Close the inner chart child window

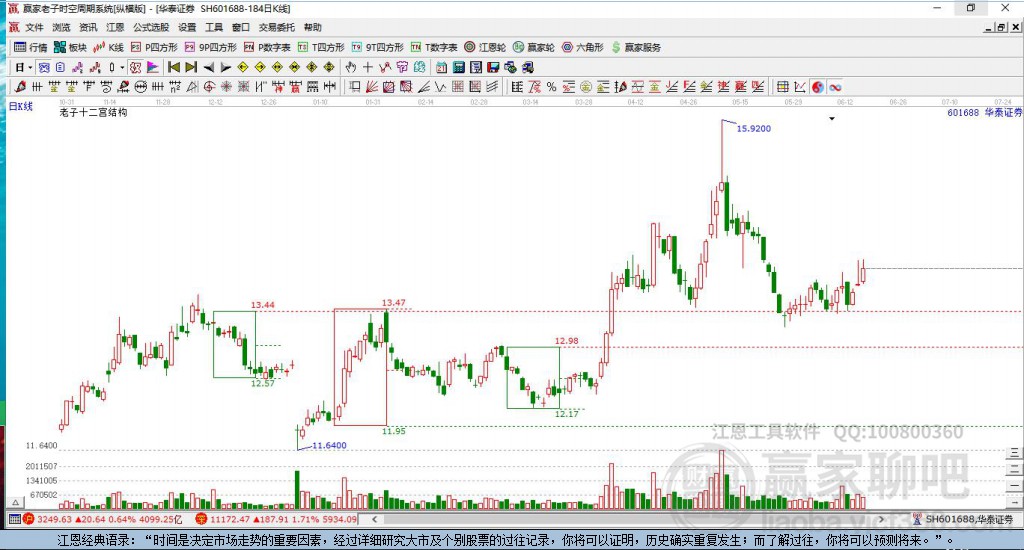pyautogui.click(x=1016, y=27)
